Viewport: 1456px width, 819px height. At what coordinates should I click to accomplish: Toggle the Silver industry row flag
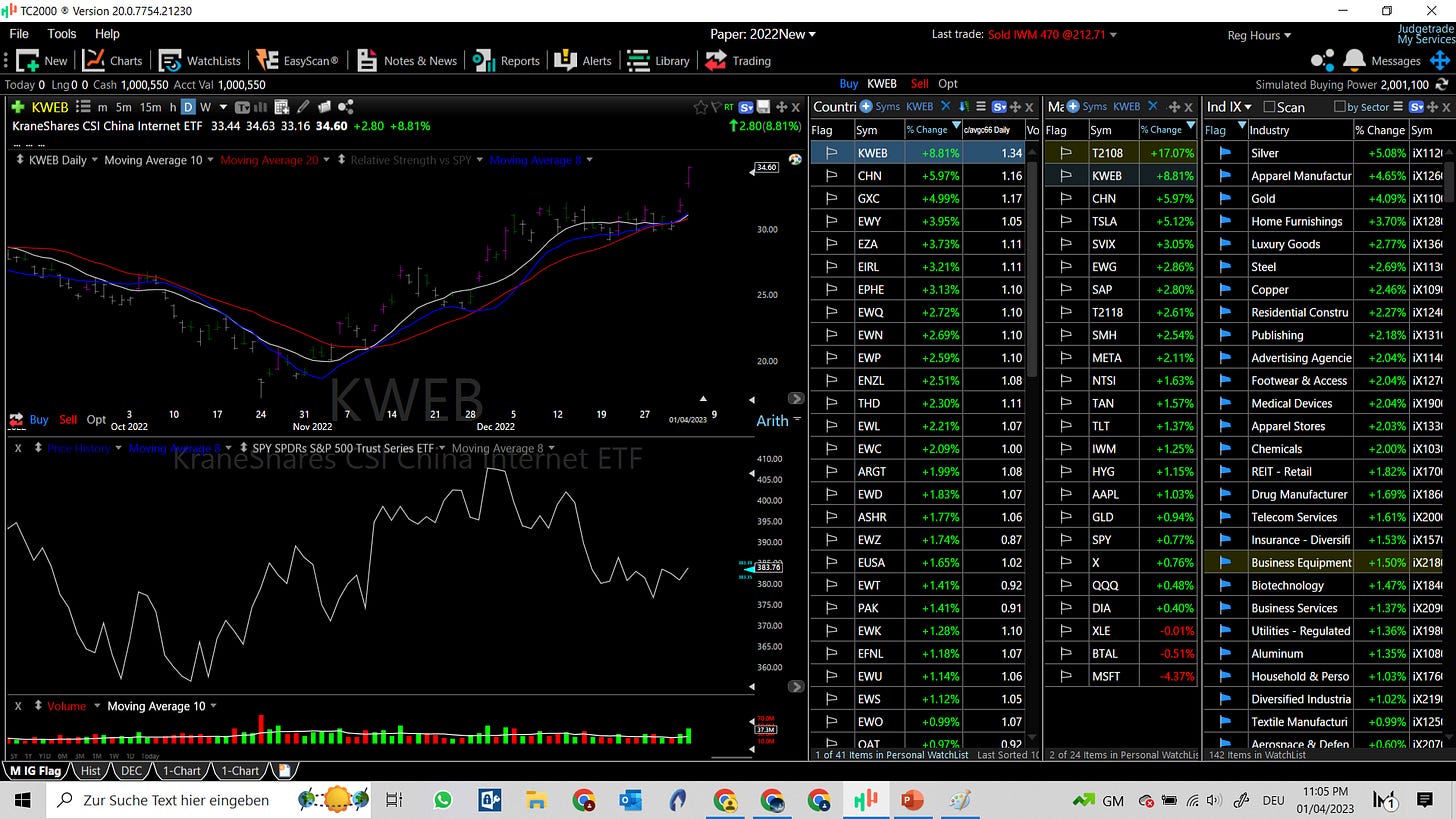[x=1225, y=153]
